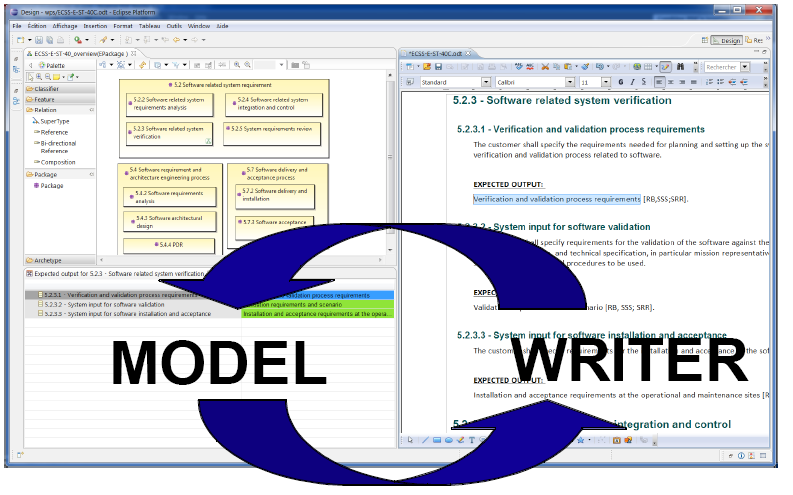Screen dimensions: 793x495
Task: Toggle align right
Action: coord(682,82)
